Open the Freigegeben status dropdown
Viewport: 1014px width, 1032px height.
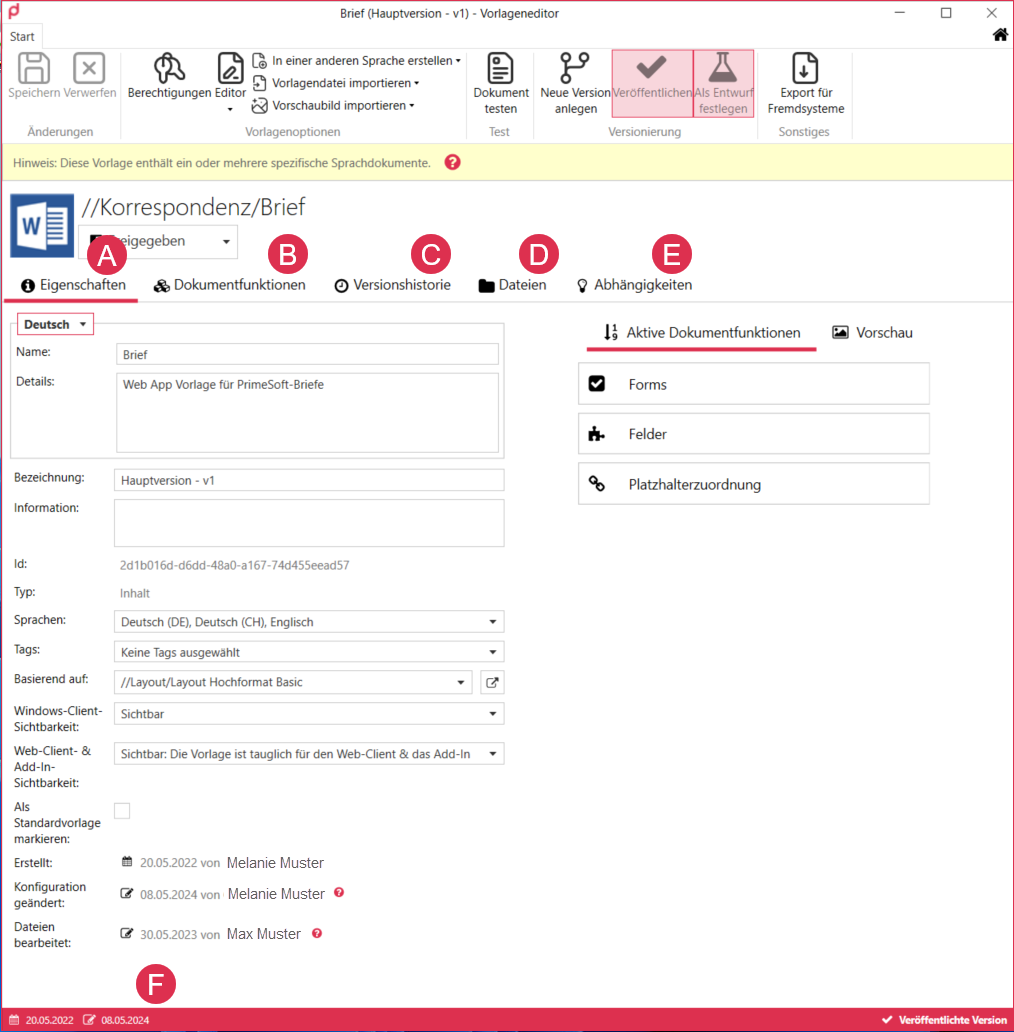[x=158, y=242]
